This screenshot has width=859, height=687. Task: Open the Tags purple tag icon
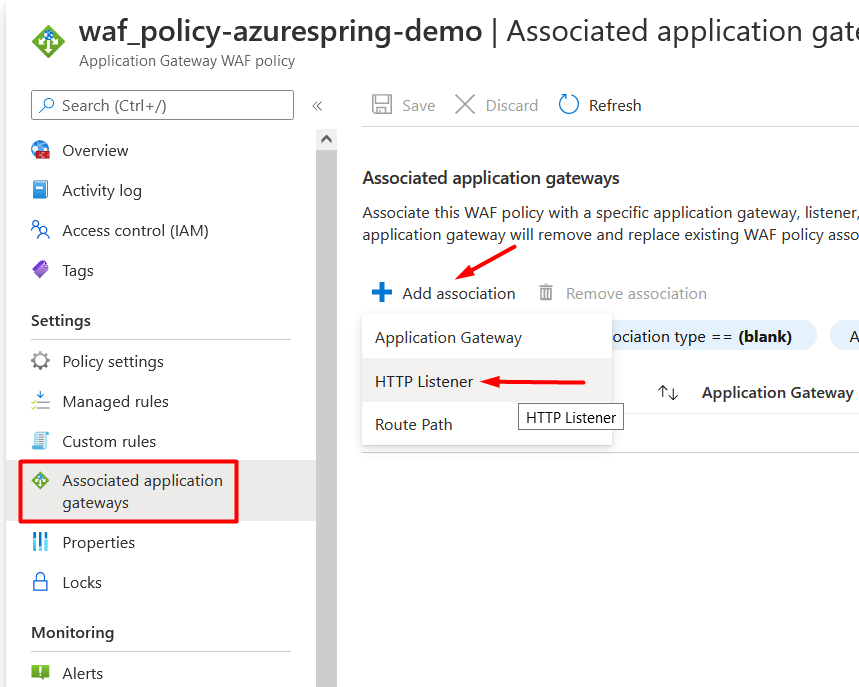click(41, 270)
